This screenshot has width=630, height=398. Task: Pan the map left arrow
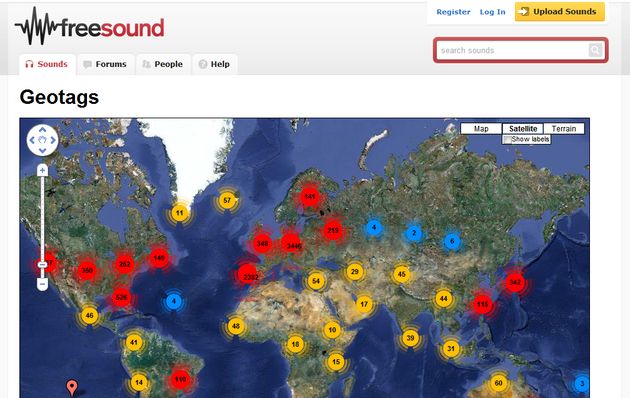[x=32, y=140]
